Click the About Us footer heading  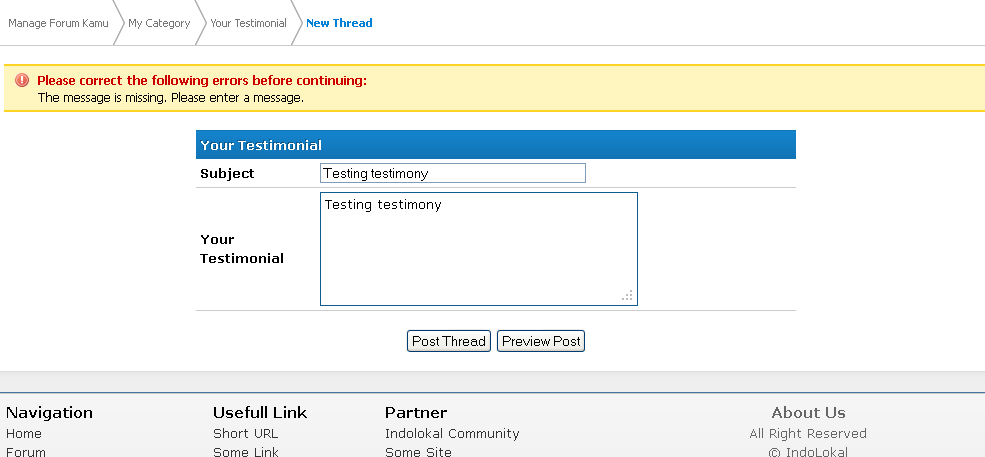pos(808,413)
